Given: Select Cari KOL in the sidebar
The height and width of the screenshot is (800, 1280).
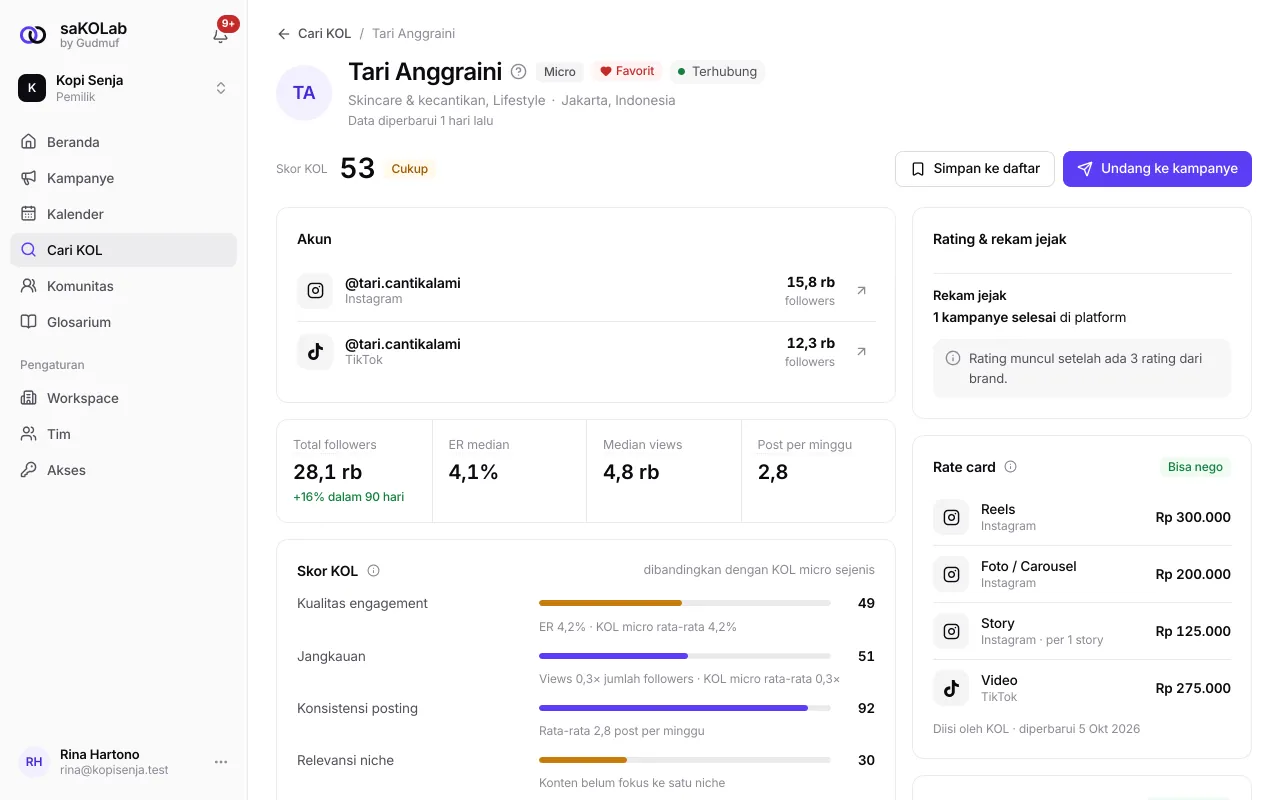Looking at the screenshot, I should point(123,250).
